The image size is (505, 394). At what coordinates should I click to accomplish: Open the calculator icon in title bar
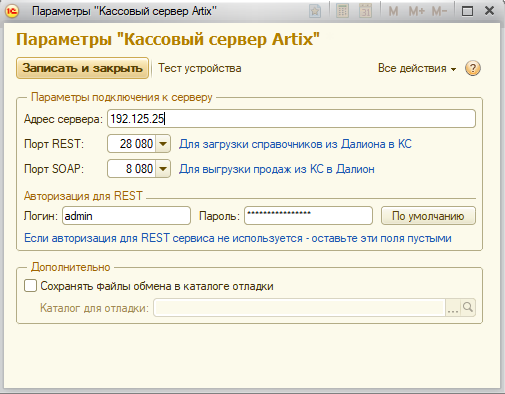pos(342,11)
